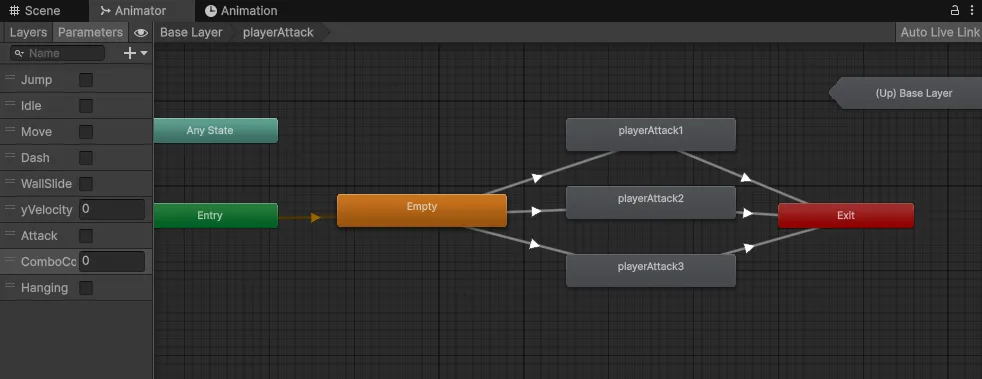Click the Jump parameter label
Screen dimensions: 982x379
[x=36, y=80]
